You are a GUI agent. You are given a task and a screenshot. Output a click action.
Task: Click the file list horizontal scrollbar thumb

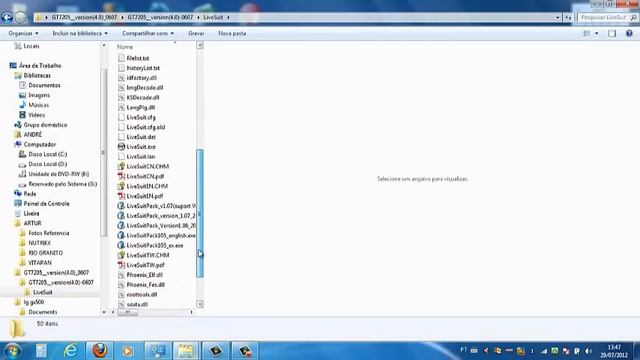click(128, 312)
